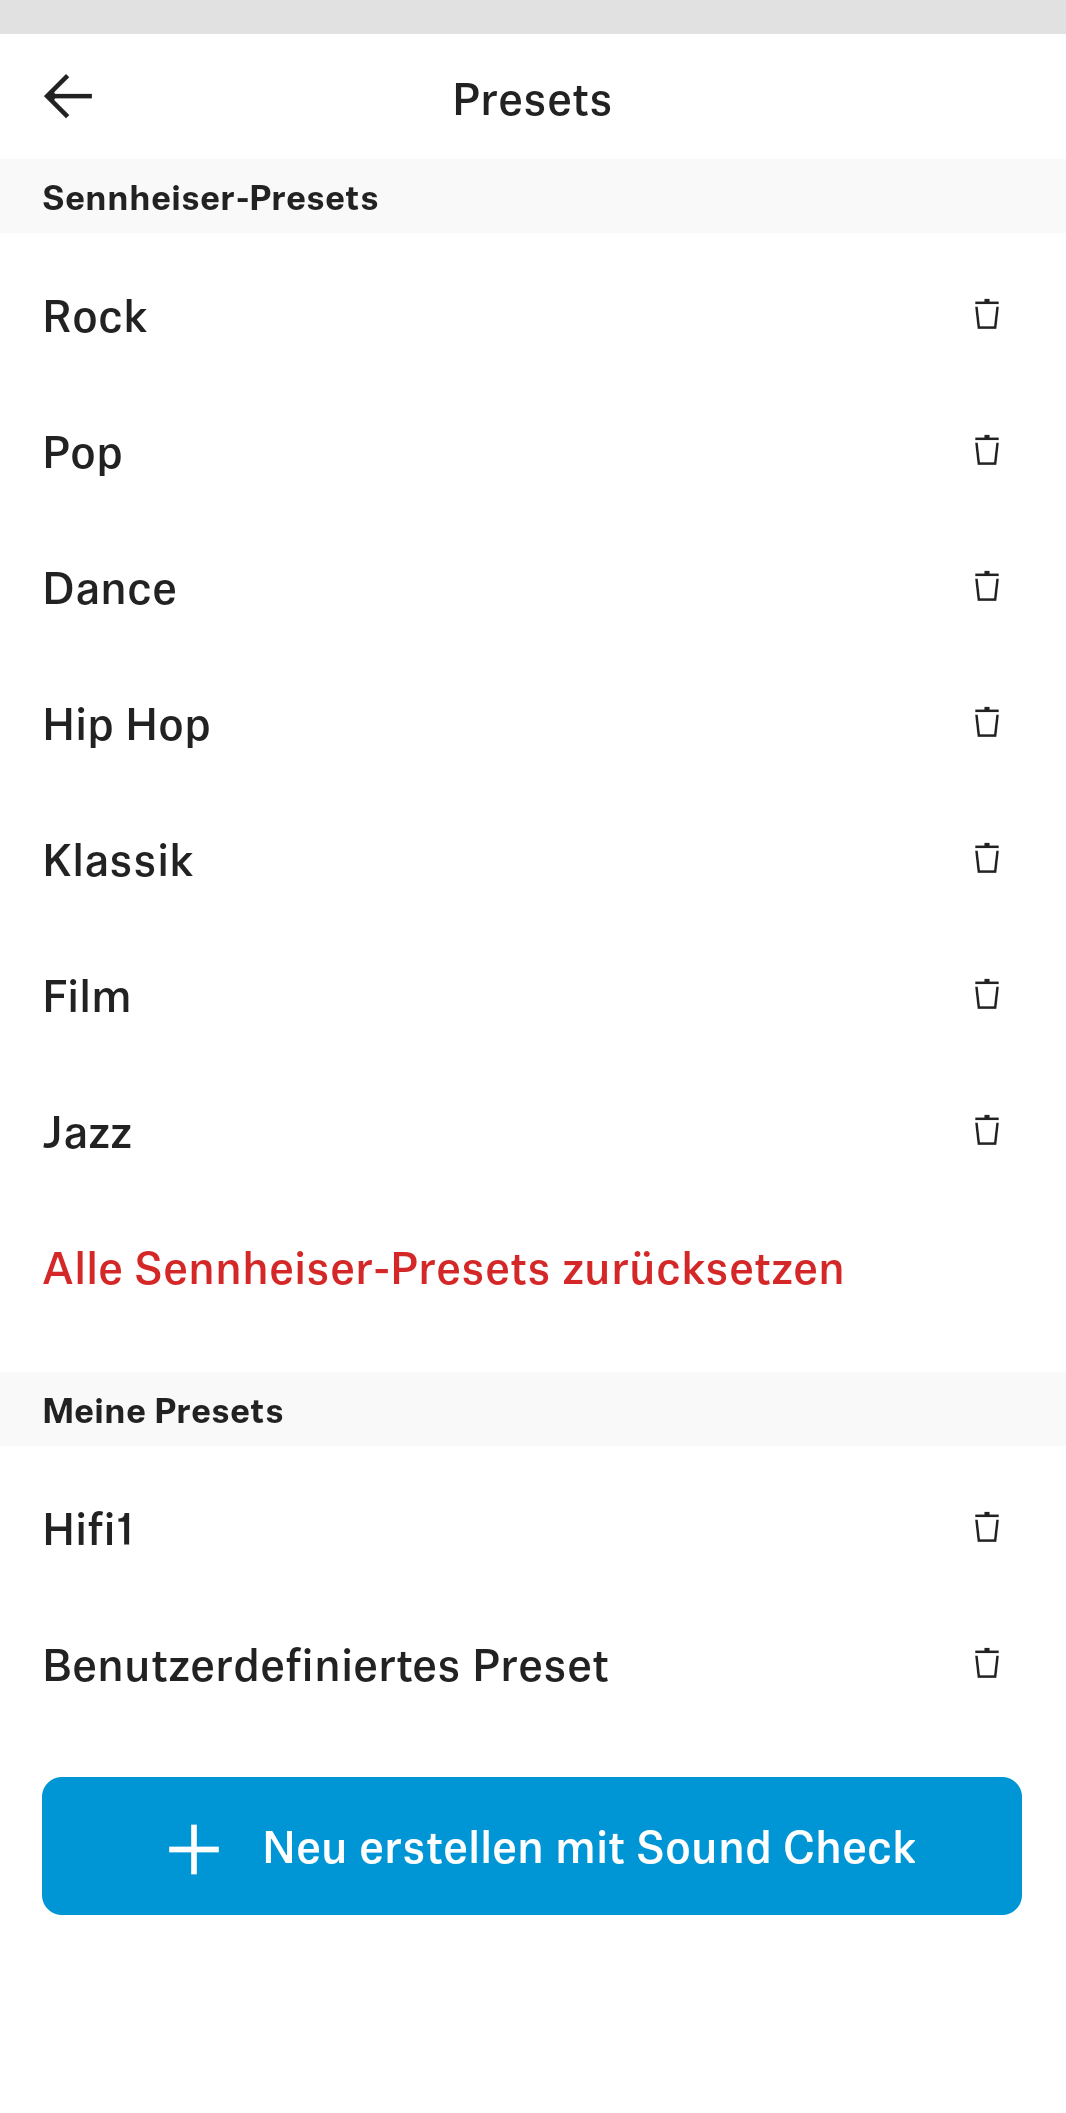Open the Hifi1 preset
The width and height of the screenshot is (1066, 2113).
click(x=89, y=1530)
